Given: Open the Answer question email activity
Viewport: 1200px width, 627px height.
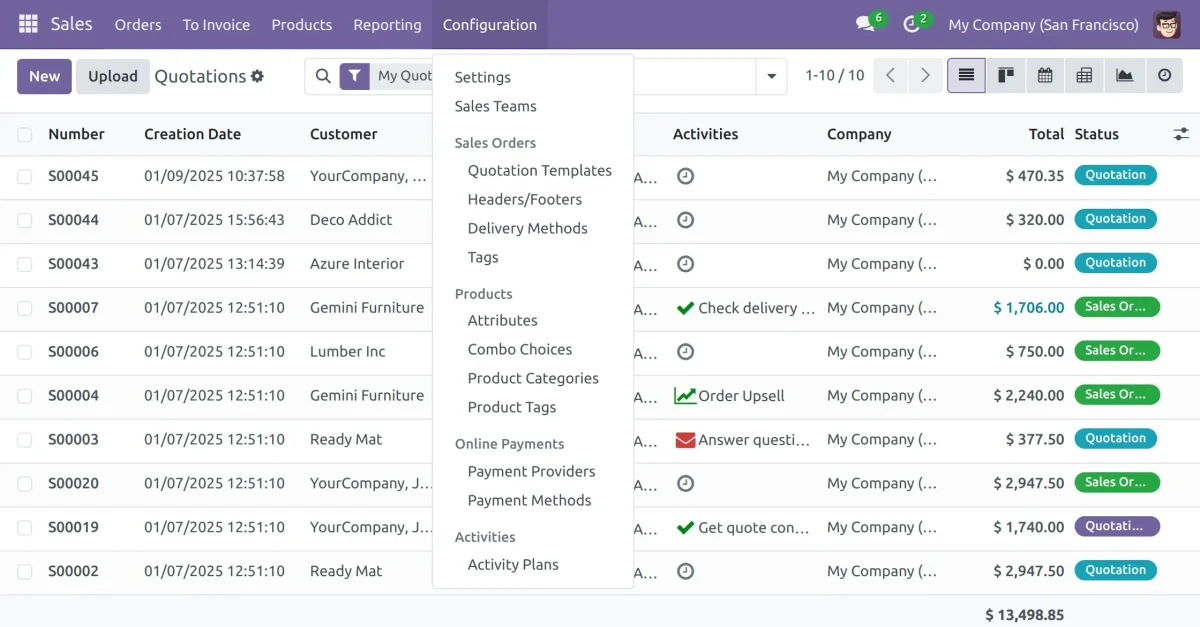Looking at the screenshot, I should click(x=742, y=439).
